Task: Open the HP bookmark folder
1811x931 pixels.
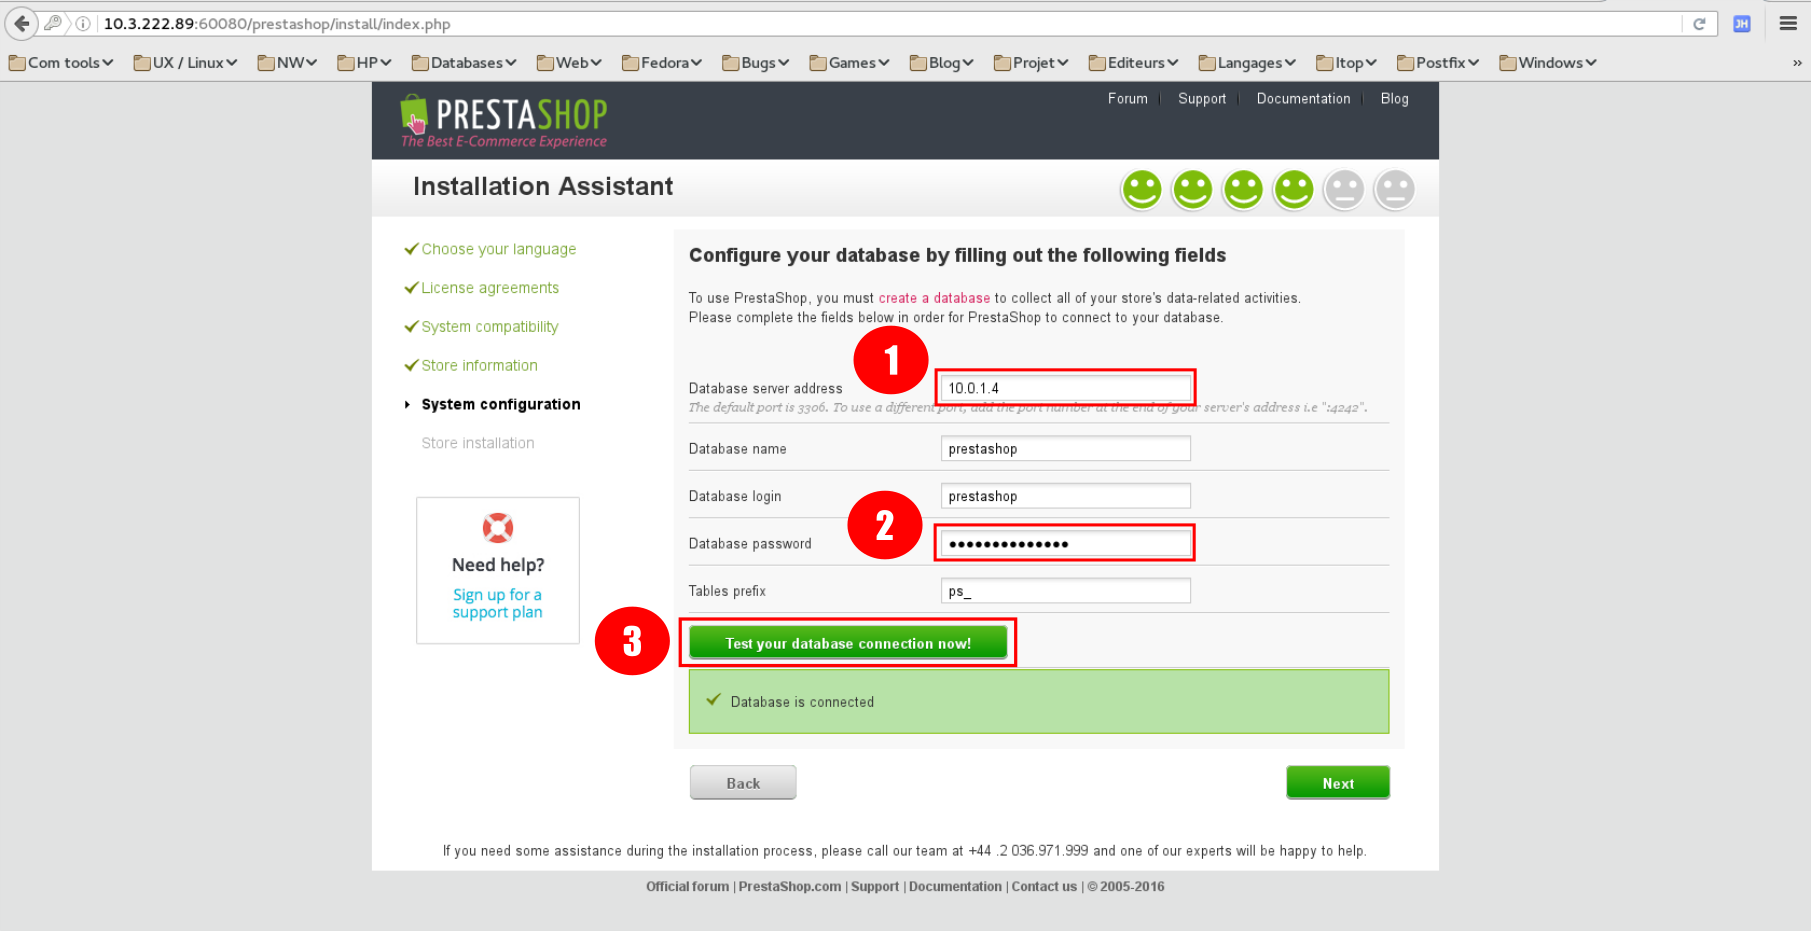Action: (x=365, y=63)
